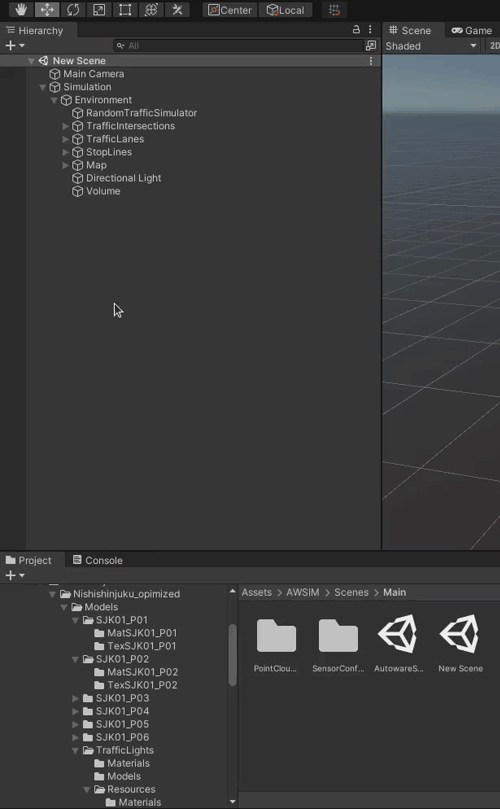Open the Shaded draw mode dropdown
This screenshot has height=809, width=500.
[x=431, y=46]
